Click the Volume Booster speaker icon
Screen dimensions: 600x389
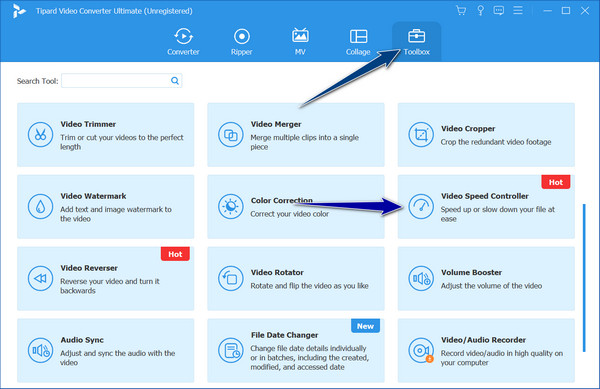tap(421, 278)
